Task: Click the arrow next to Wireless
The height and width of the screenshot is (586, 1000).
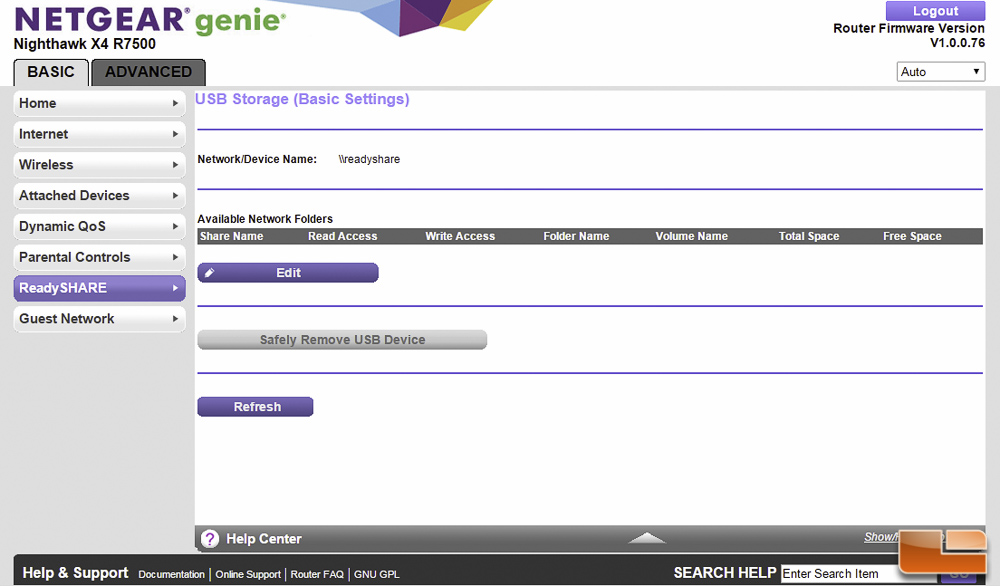Action: tap(175, 165)
